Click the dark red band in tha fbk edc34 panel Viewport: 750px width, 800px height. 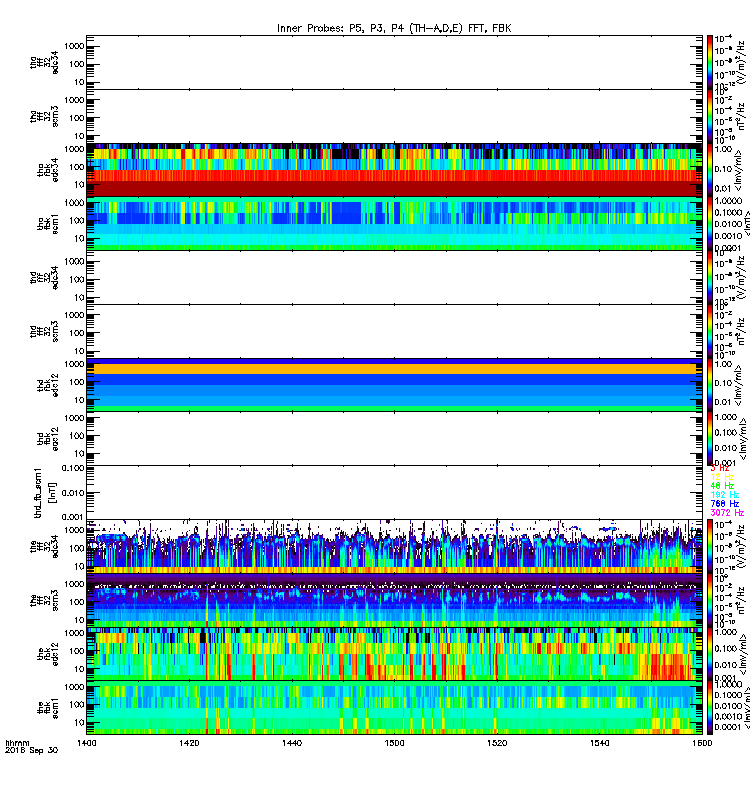(394, 188)
